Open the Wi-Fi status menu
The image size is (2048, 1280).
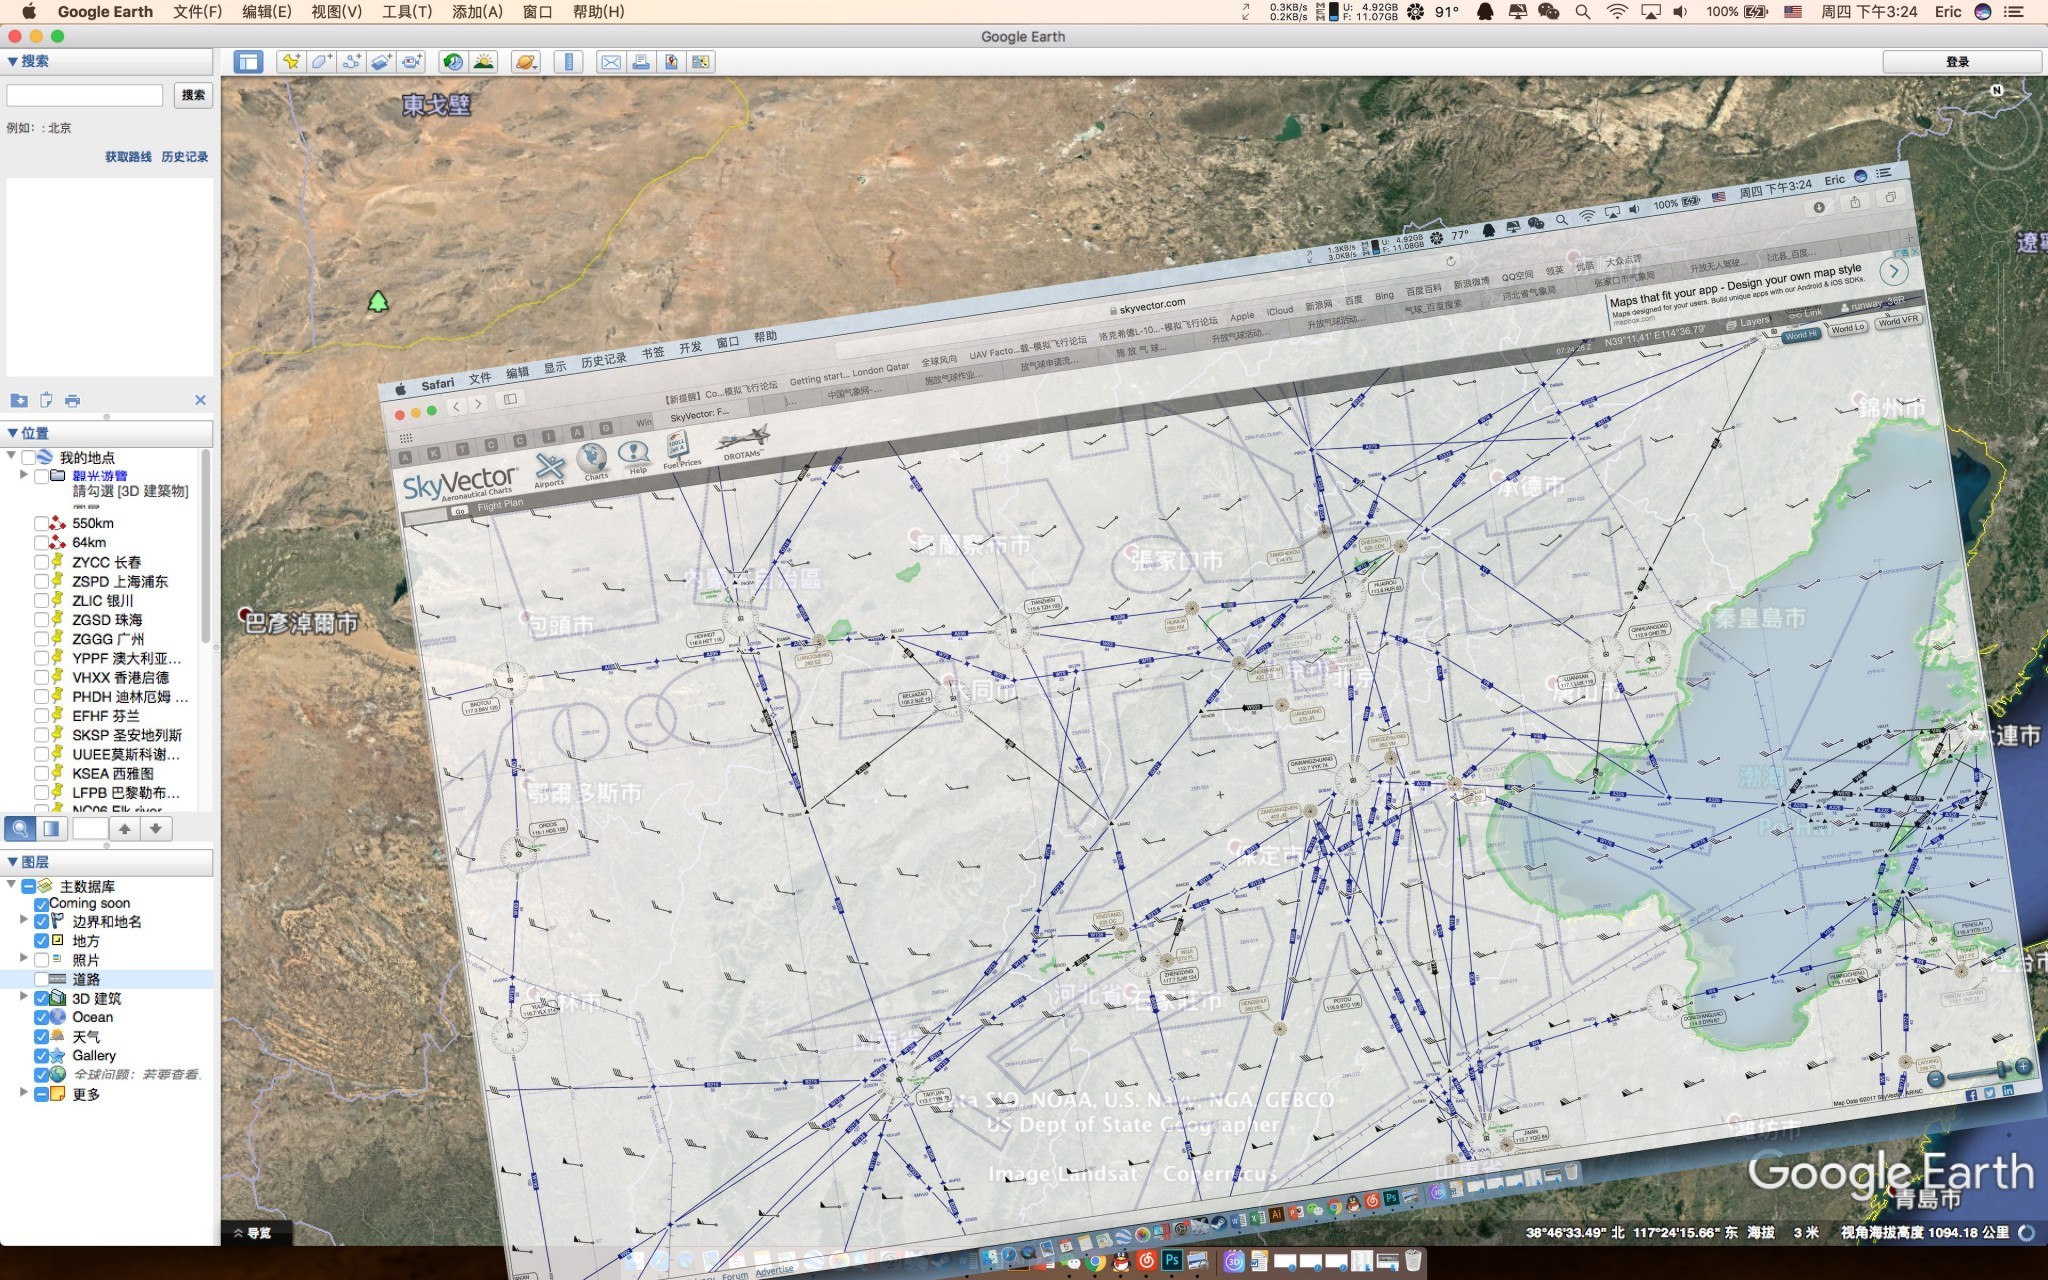[x=1617, y=11]
